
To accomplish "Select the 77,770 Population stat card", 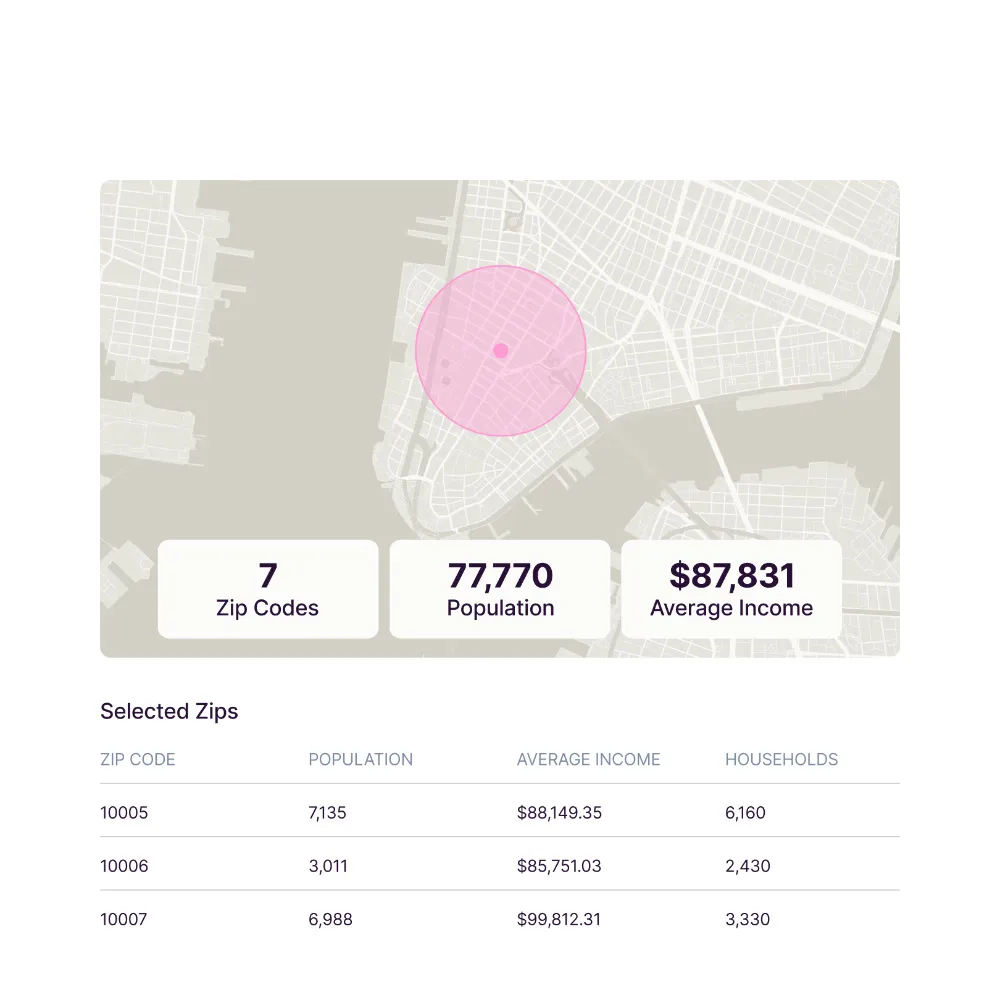I will click(500, 589).
